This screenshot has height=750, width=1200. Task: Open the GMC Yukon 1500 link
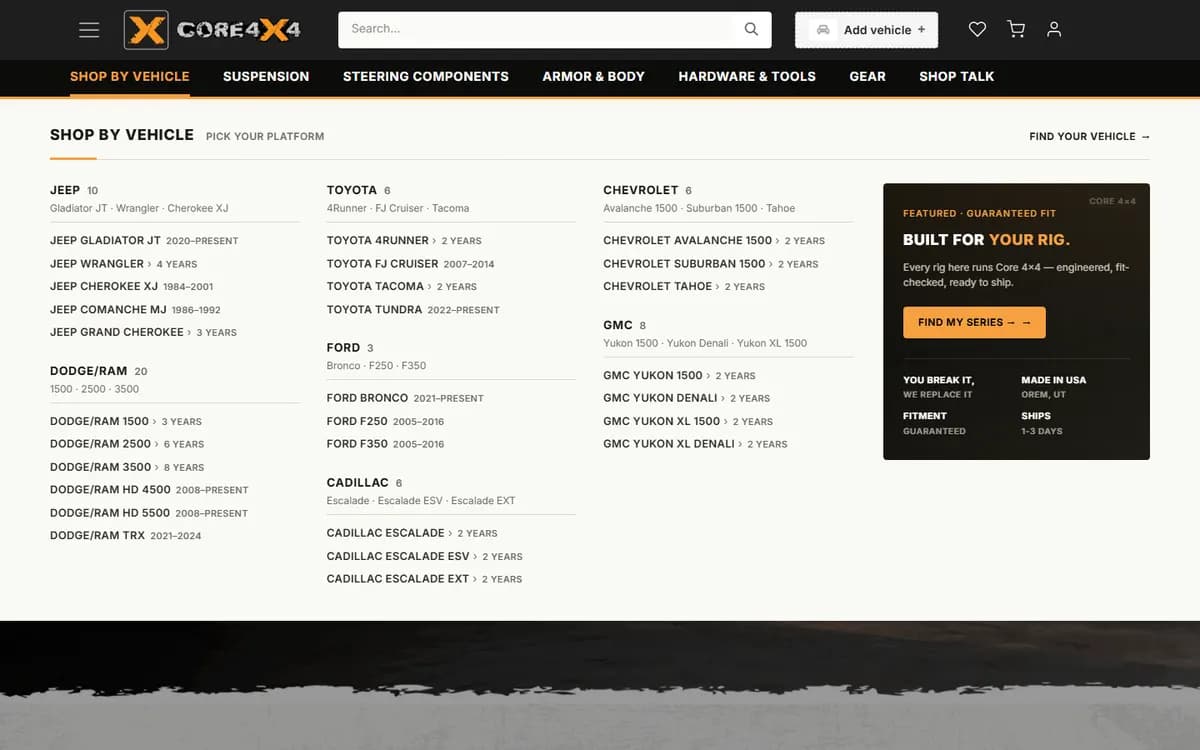(x=653, y=375)
